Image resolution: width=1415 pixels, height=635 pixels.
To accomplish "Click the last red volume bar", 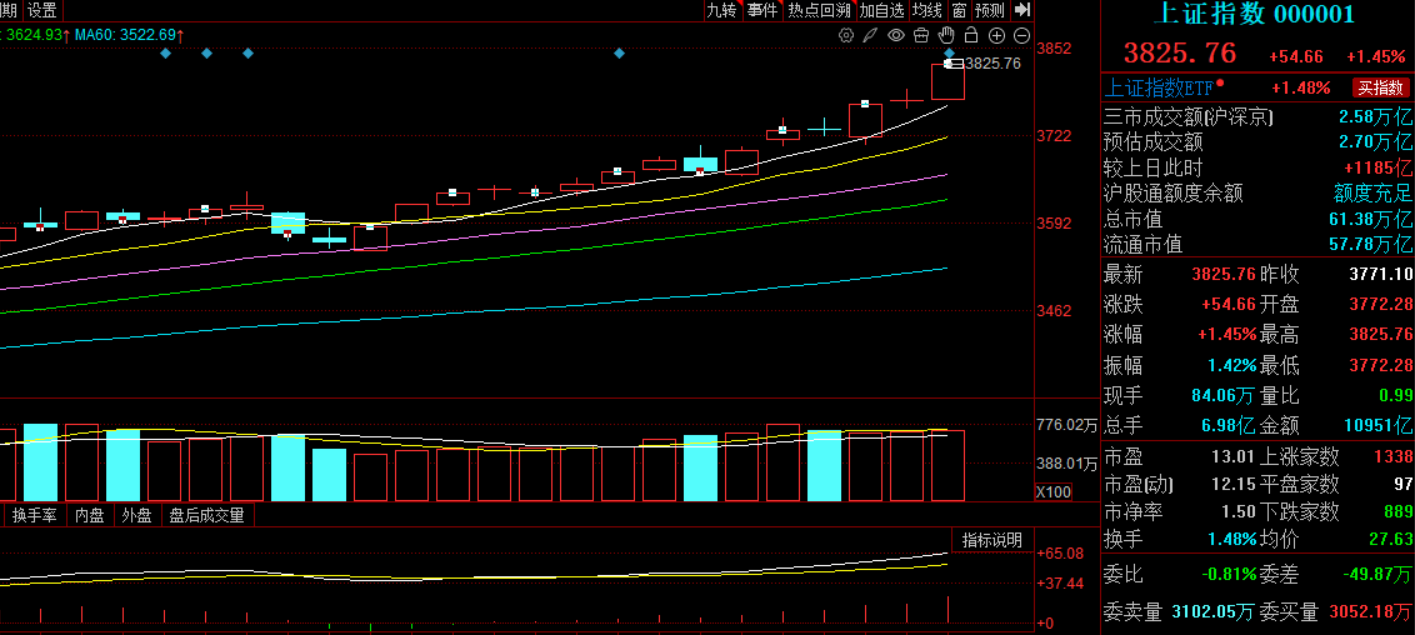I will [948, 465].
